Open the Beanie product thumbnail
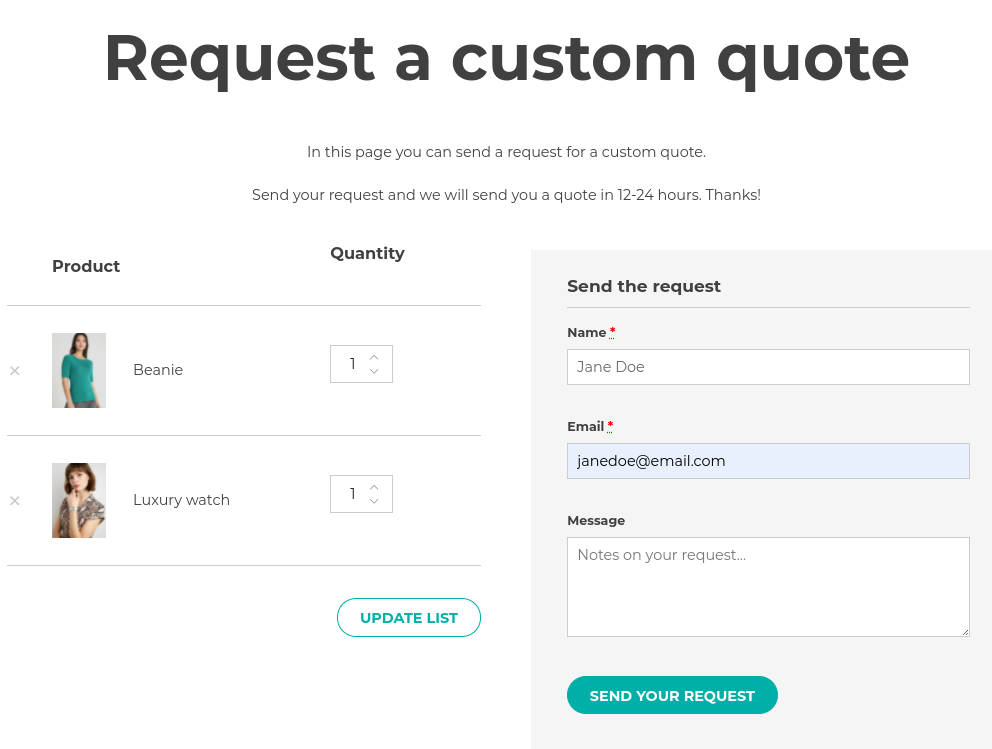This screenshot has height=749, width=992. pyautogui.click(x=79, y=371)
